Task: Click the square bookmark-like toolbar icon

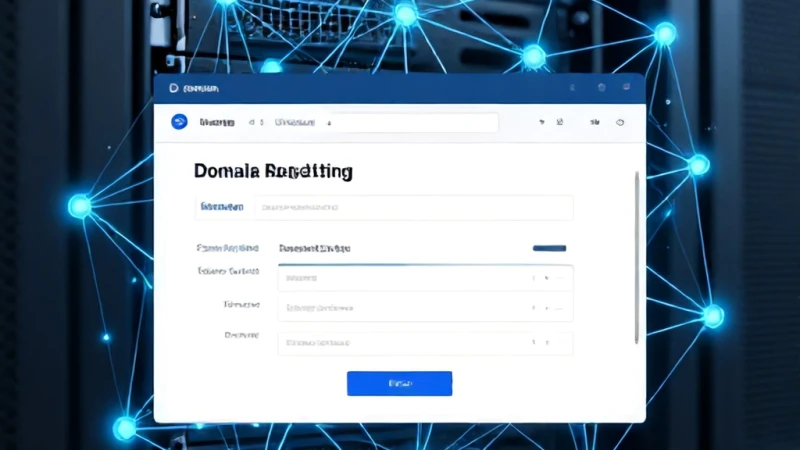Action: pos(560,122)
